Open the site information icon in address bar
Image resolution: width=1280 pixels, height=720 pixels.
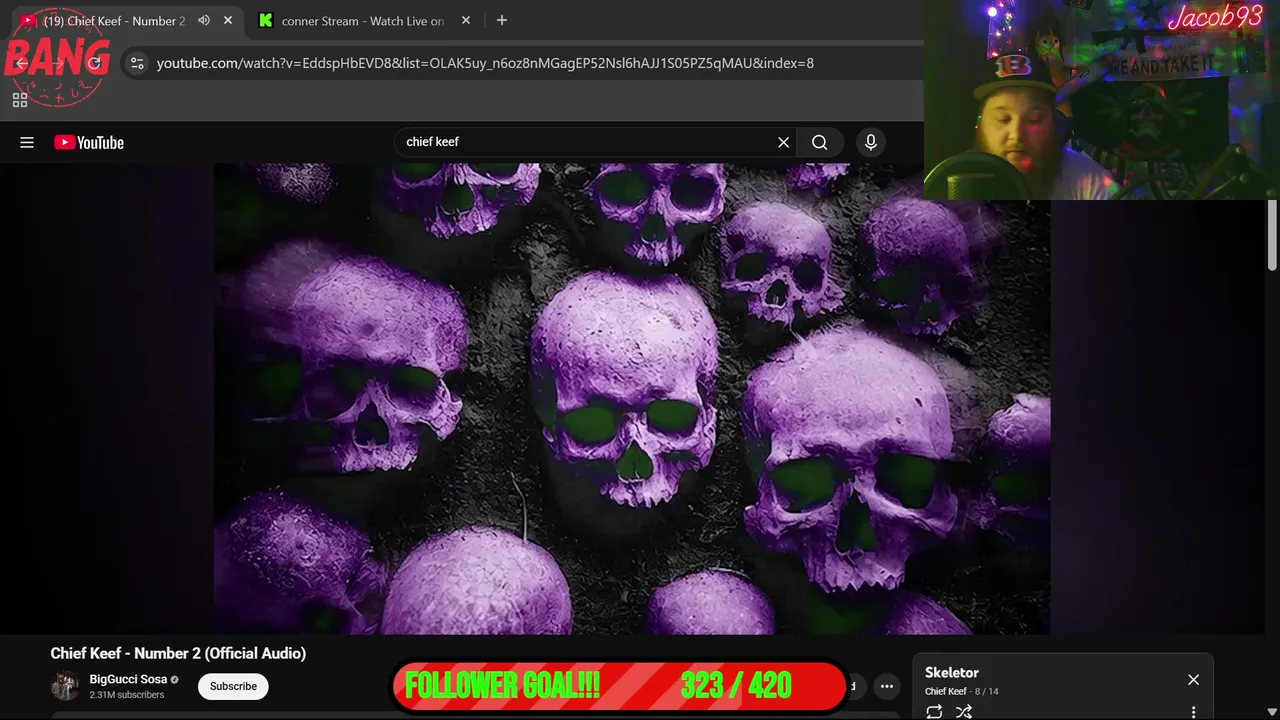(137, 63)
